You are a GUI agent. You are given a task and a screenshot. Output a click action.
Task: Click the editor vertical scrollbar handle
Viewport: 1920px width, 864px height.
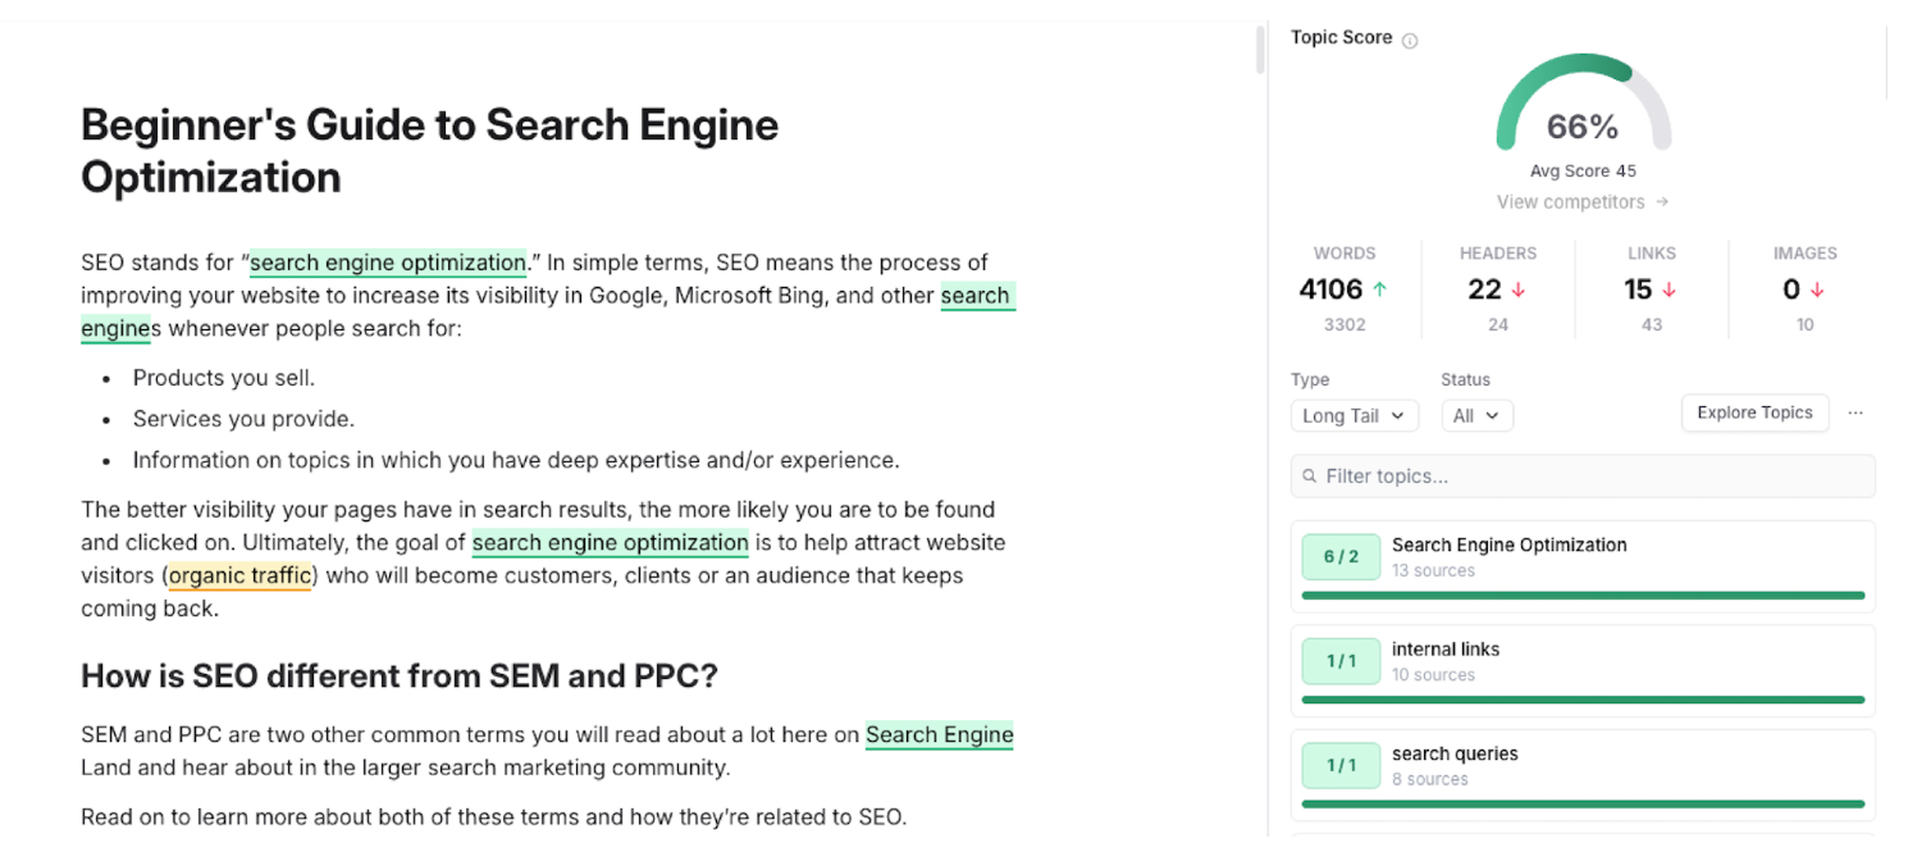pyautogui.click(x=1260, y=50)
